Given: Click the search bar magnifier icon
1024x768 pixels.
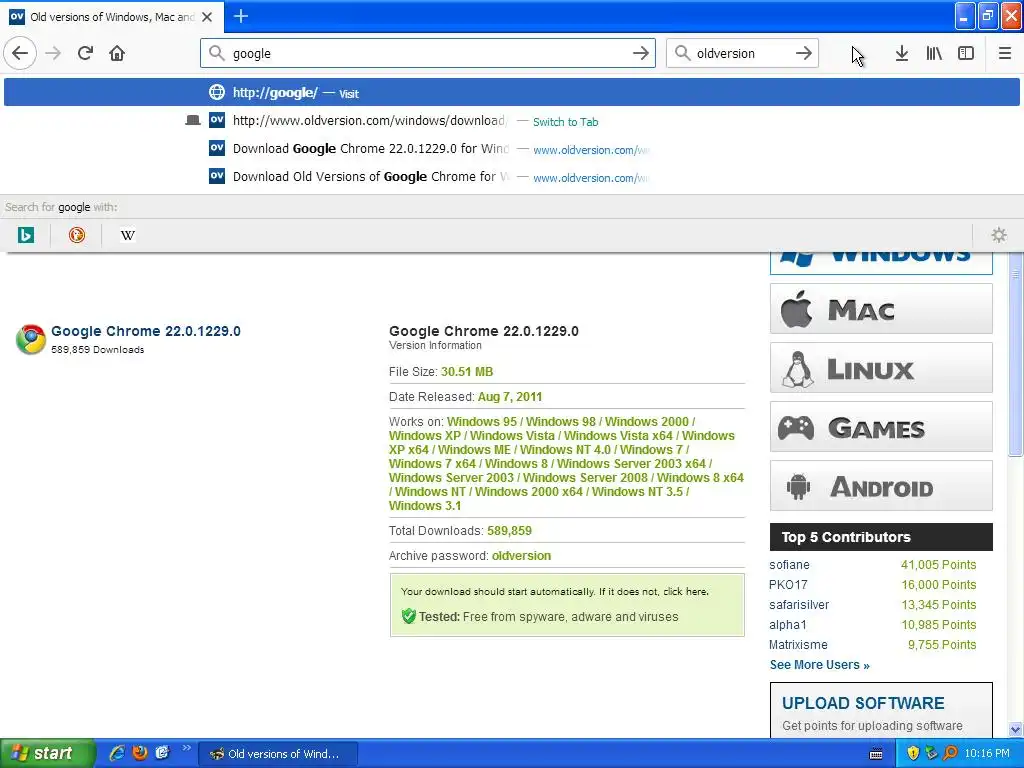Looking at the screenshot, I should (x=682, y=53).
